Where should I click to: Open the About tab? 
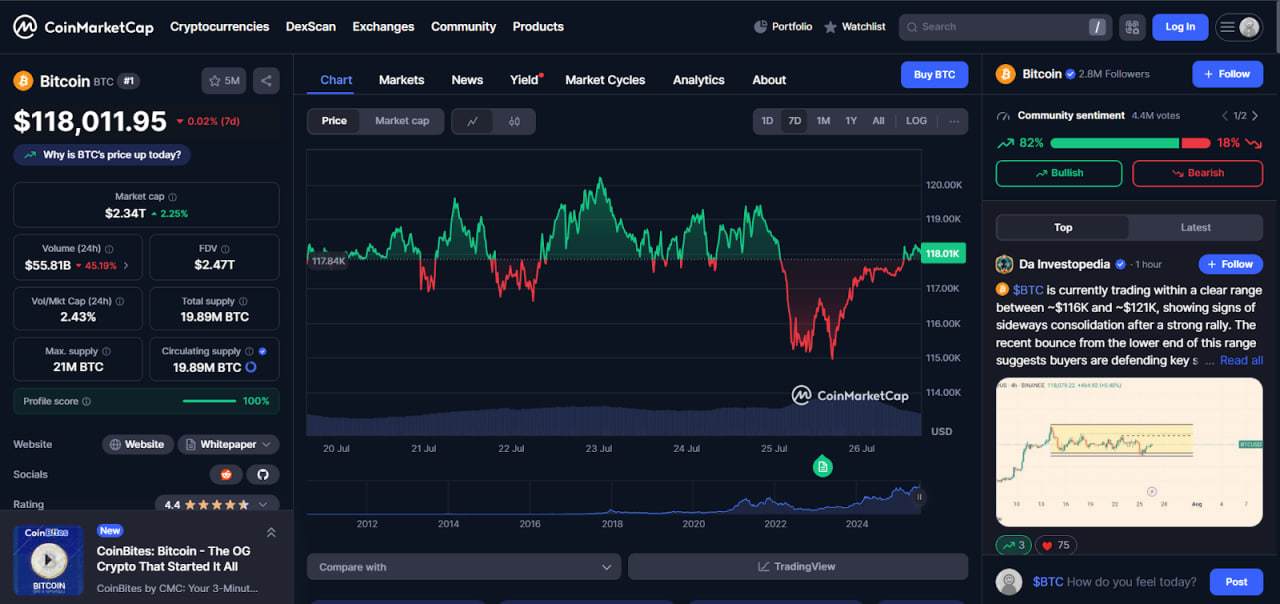click(x=769, y=80)
